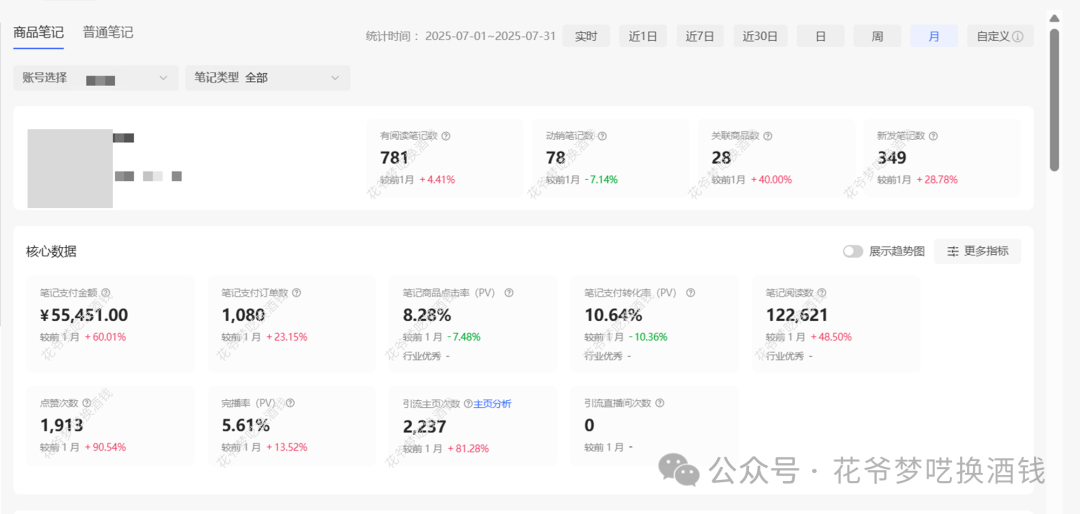Open the 更多指标 button
Viewport: 1080px width, 514px height.
pyautogui.click(x=977, y=251)
